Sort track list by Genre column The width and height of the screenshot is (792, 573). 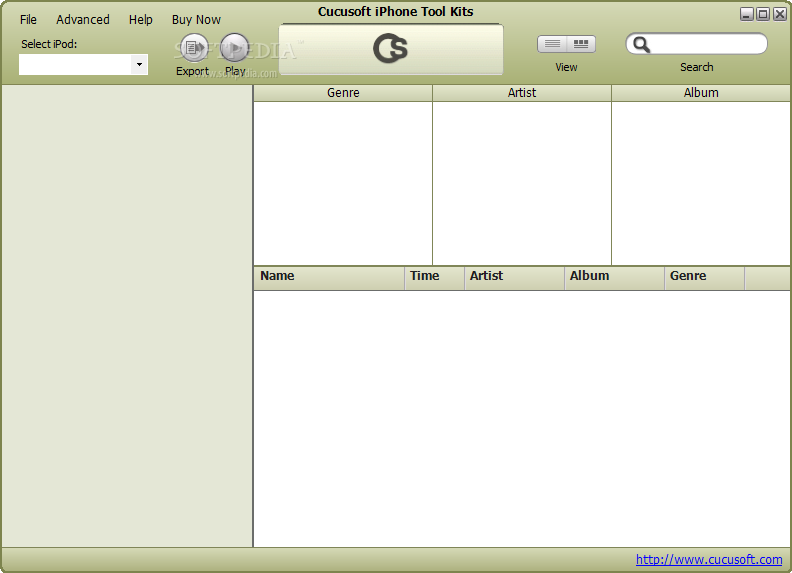[x=705, y=277]
